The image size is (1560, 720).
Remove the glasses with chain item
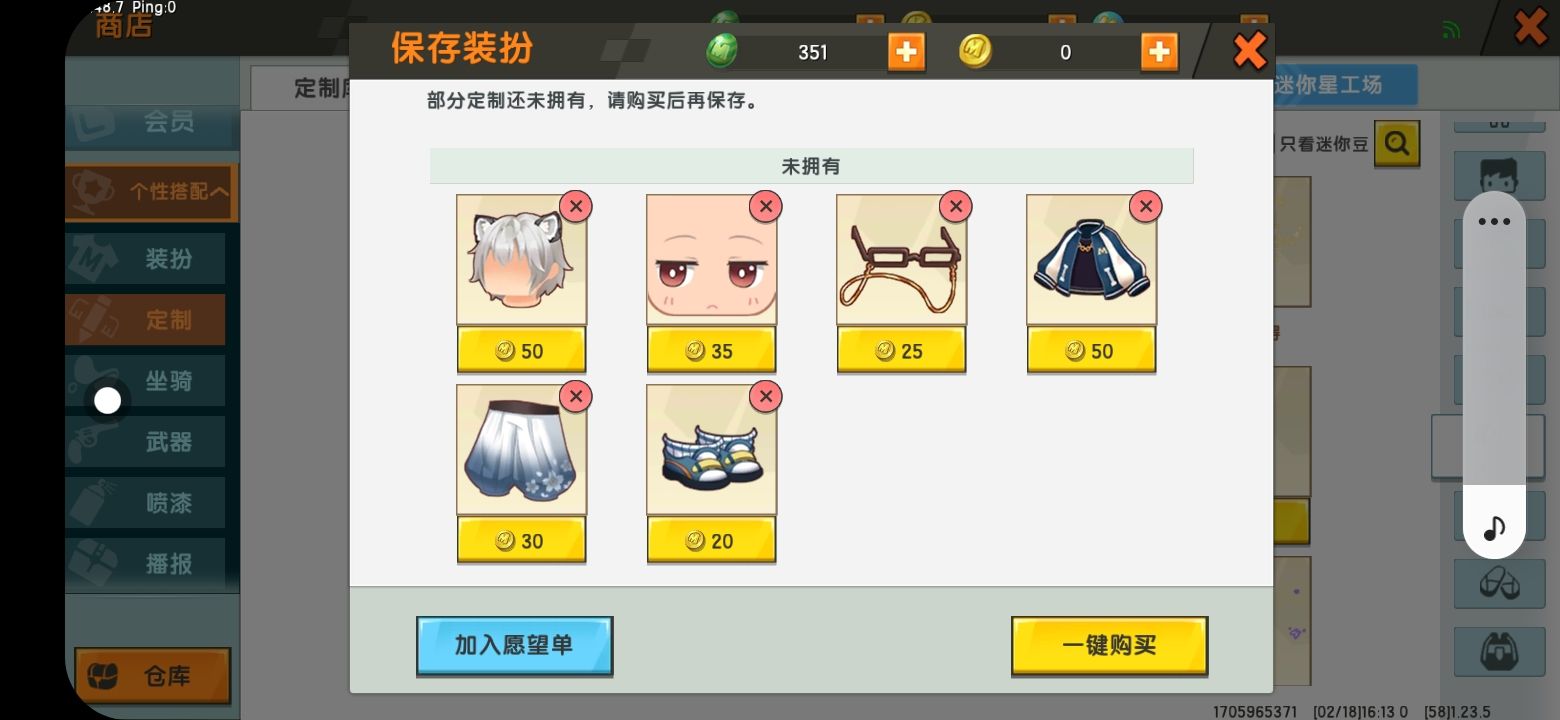[x=955, y=206]
